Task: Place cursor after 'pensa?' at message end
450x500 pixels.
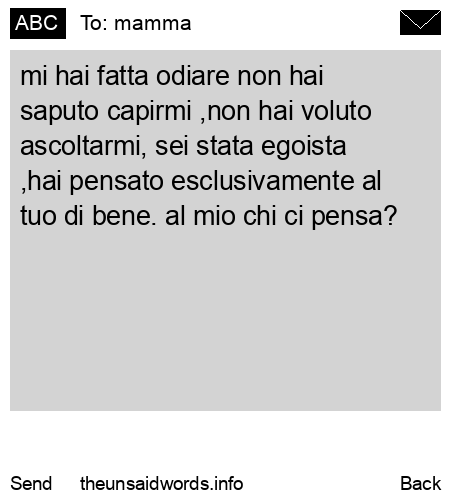Action: [x=398, y=216]
